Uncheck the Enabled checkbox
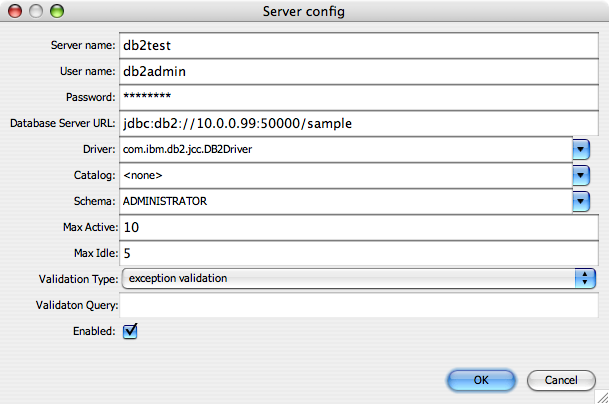Viewport: 609px width, 404px height. click(130, 331)
